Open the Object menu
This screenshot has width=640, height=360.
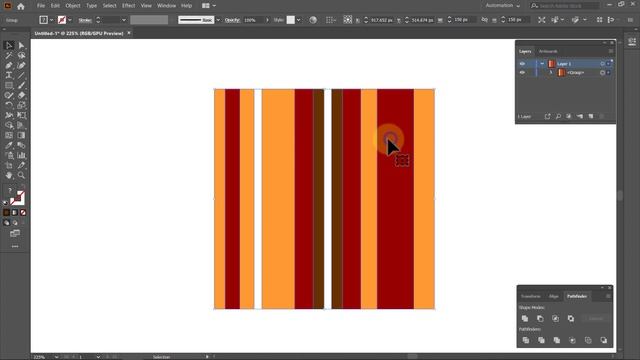[x=73, y=6]
